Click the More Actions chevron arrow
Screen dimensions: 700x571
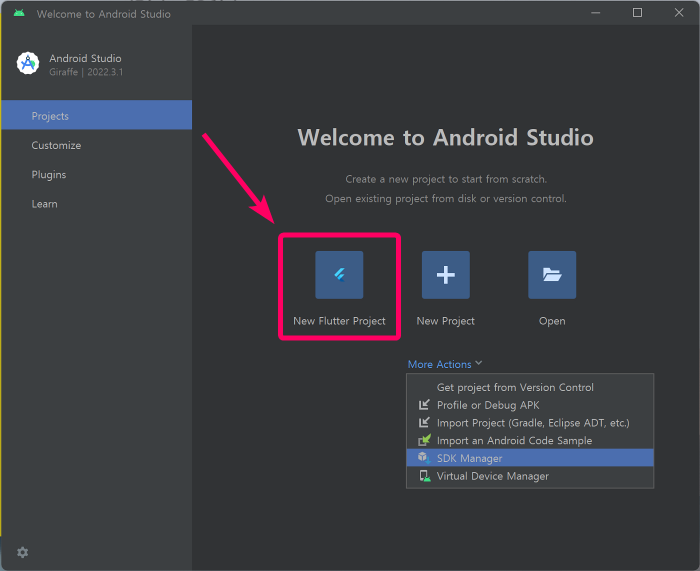(x=479, y=363)
